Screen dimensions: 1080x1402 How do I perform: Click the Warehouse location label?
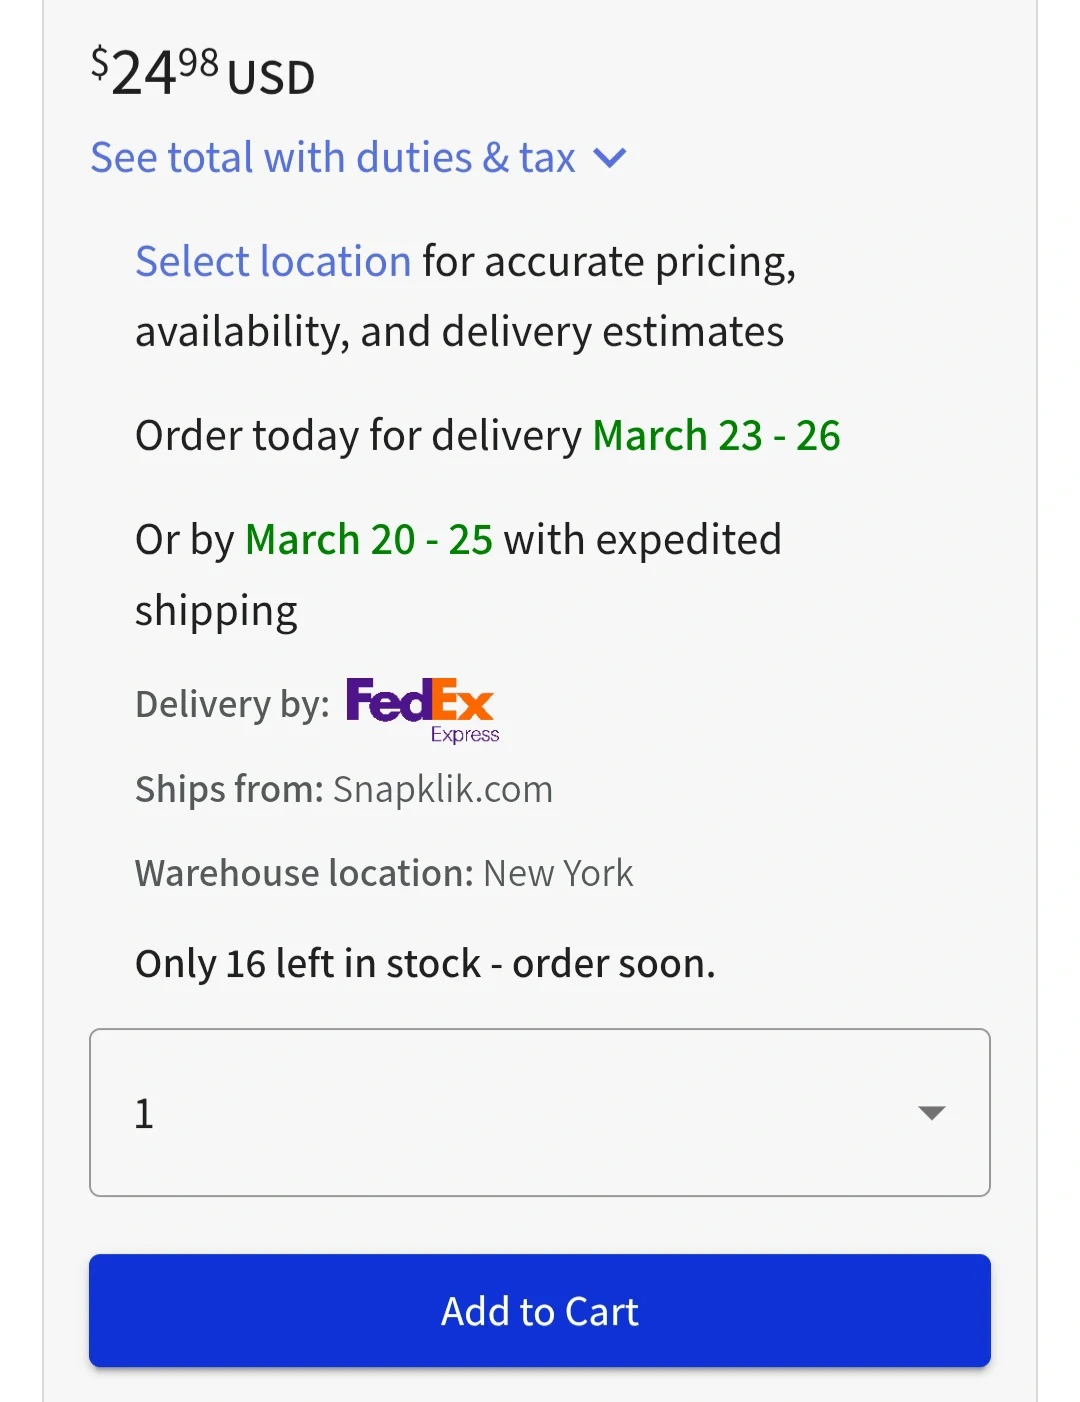tap(304, 874)
